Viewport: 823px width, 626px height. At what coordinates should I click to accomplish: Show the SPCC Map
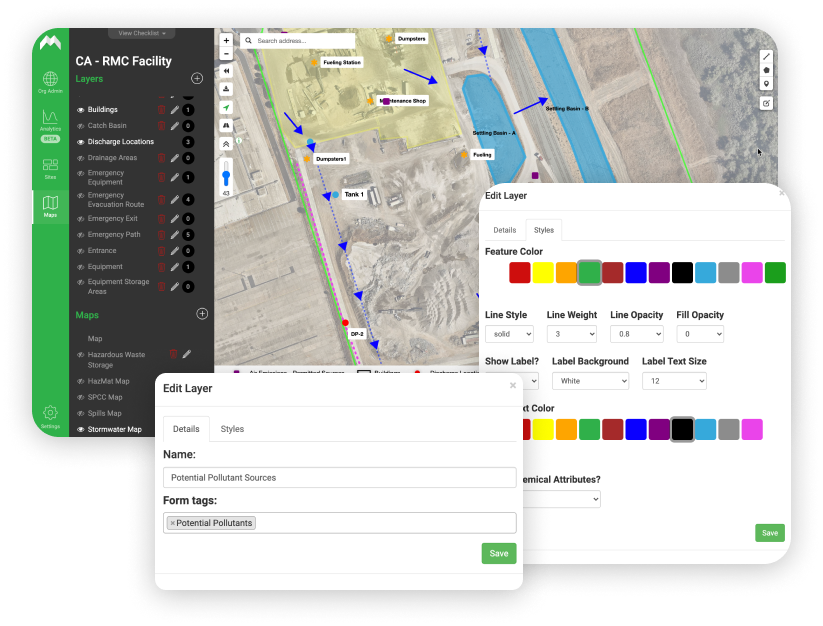pyautogui.click(x=81, y=397)
